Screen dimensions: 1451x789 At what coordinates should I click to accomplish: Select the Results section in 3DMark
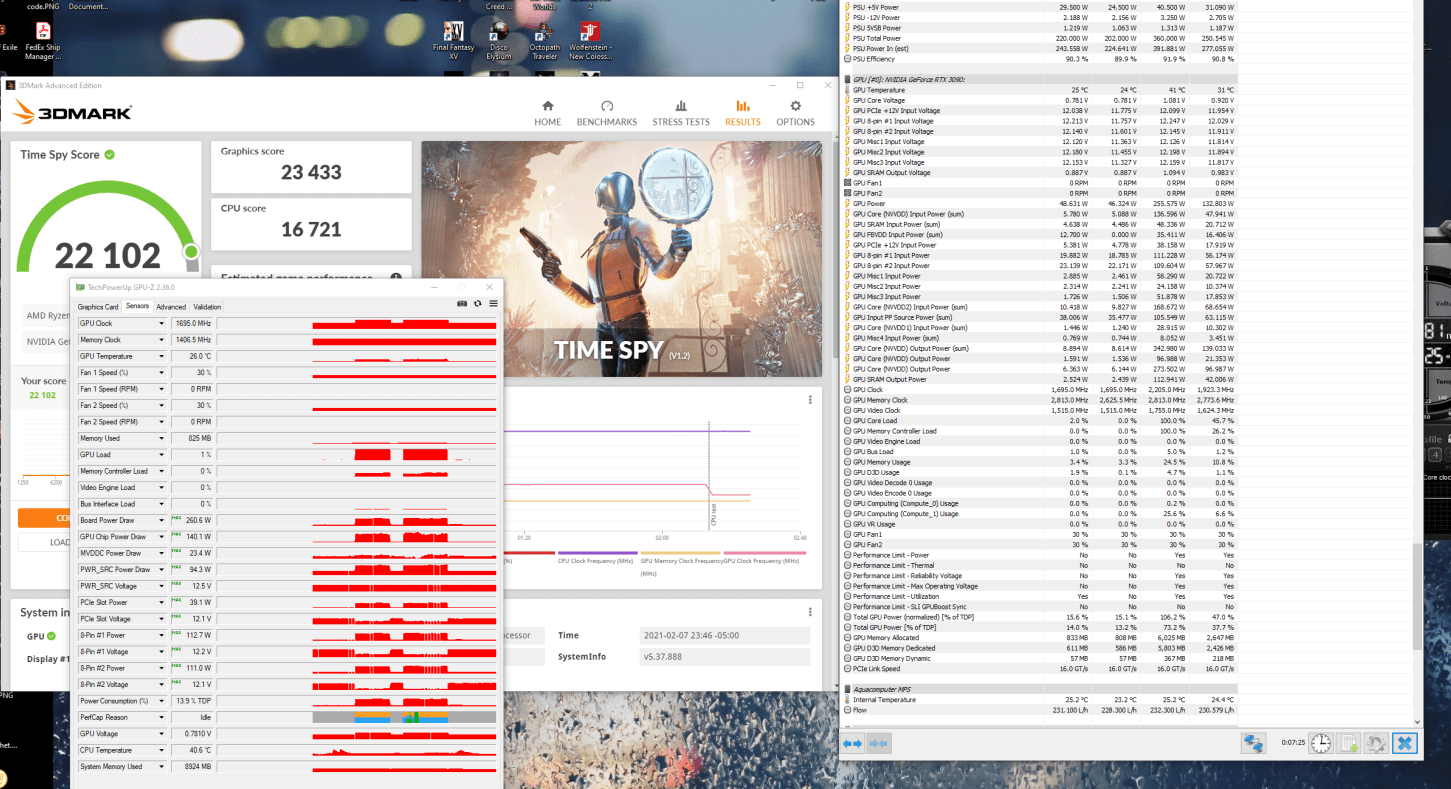coord(742,112)
